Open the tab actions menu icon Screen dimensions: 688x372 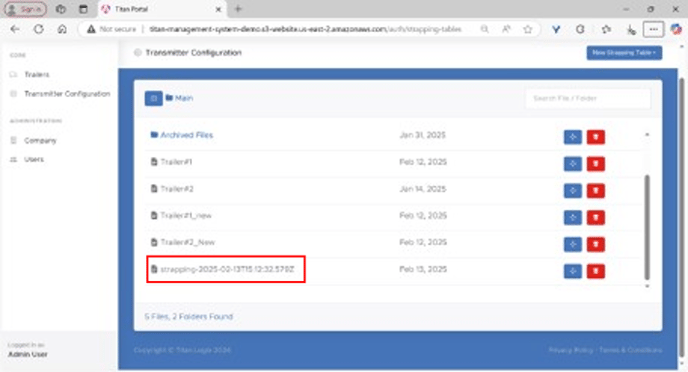pyautogui.click(x=83, y=9)
